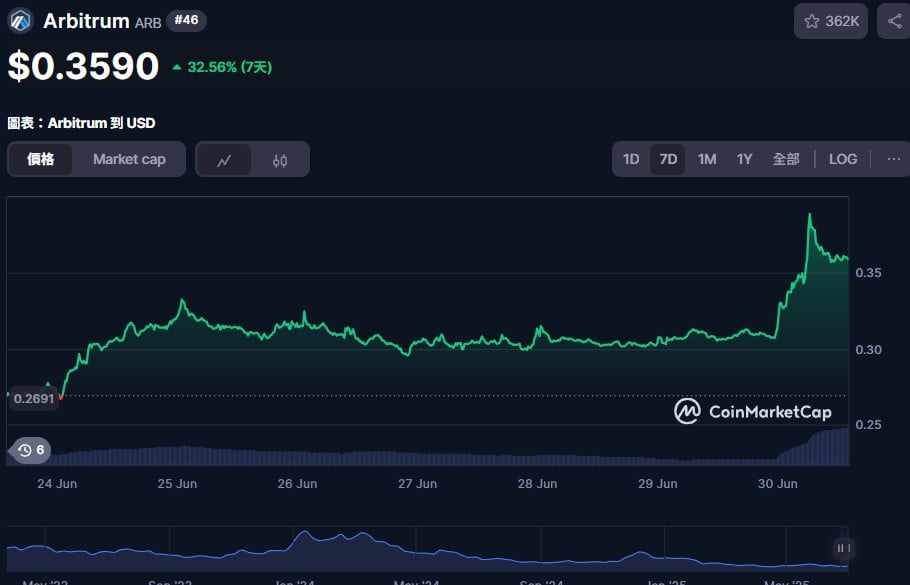Click the range selector pause-handle icon
This screenshot has height=585, width=910.
(x=843, y=548)
